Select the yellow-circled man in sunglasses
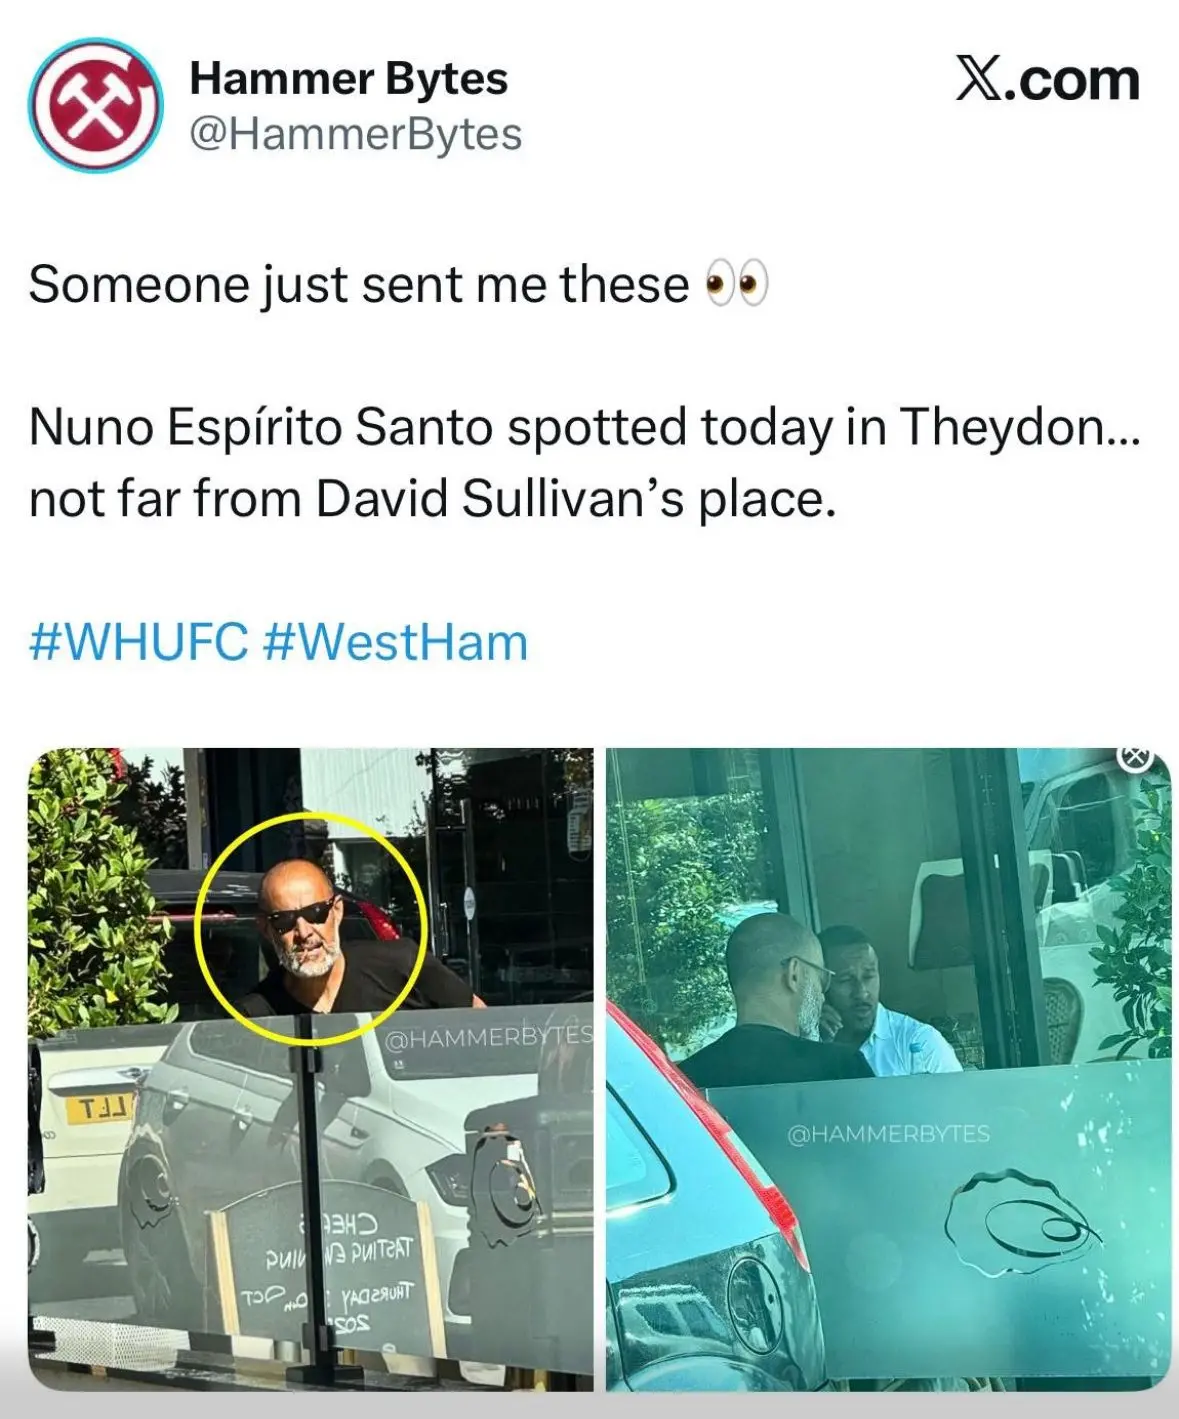This screenshot has height=1419, width=1179. 310,927
